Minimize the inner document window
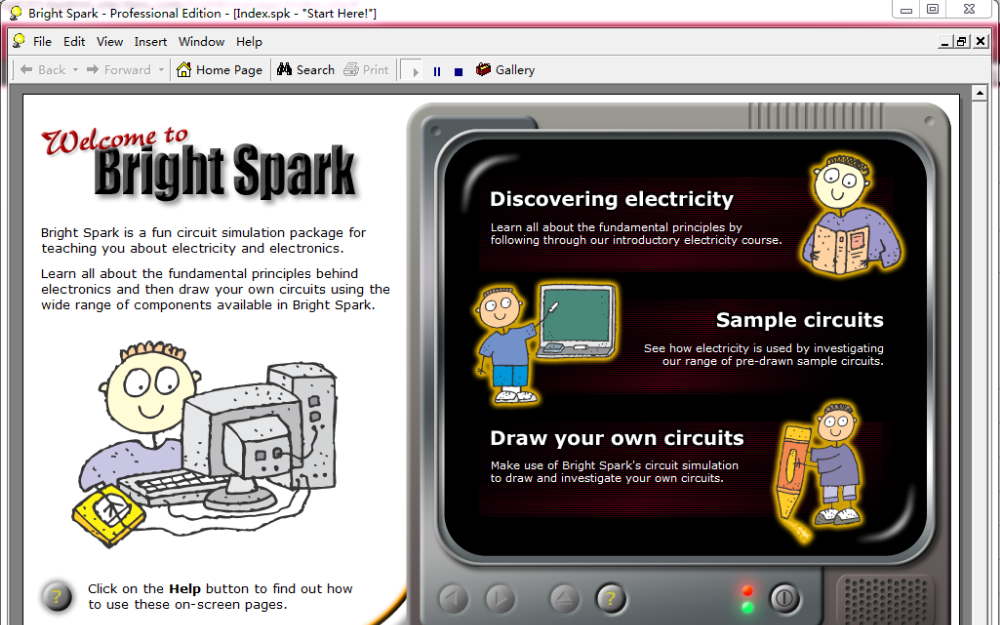The width and height of the screenshot is (1000, 625). [x=946, y=41]
